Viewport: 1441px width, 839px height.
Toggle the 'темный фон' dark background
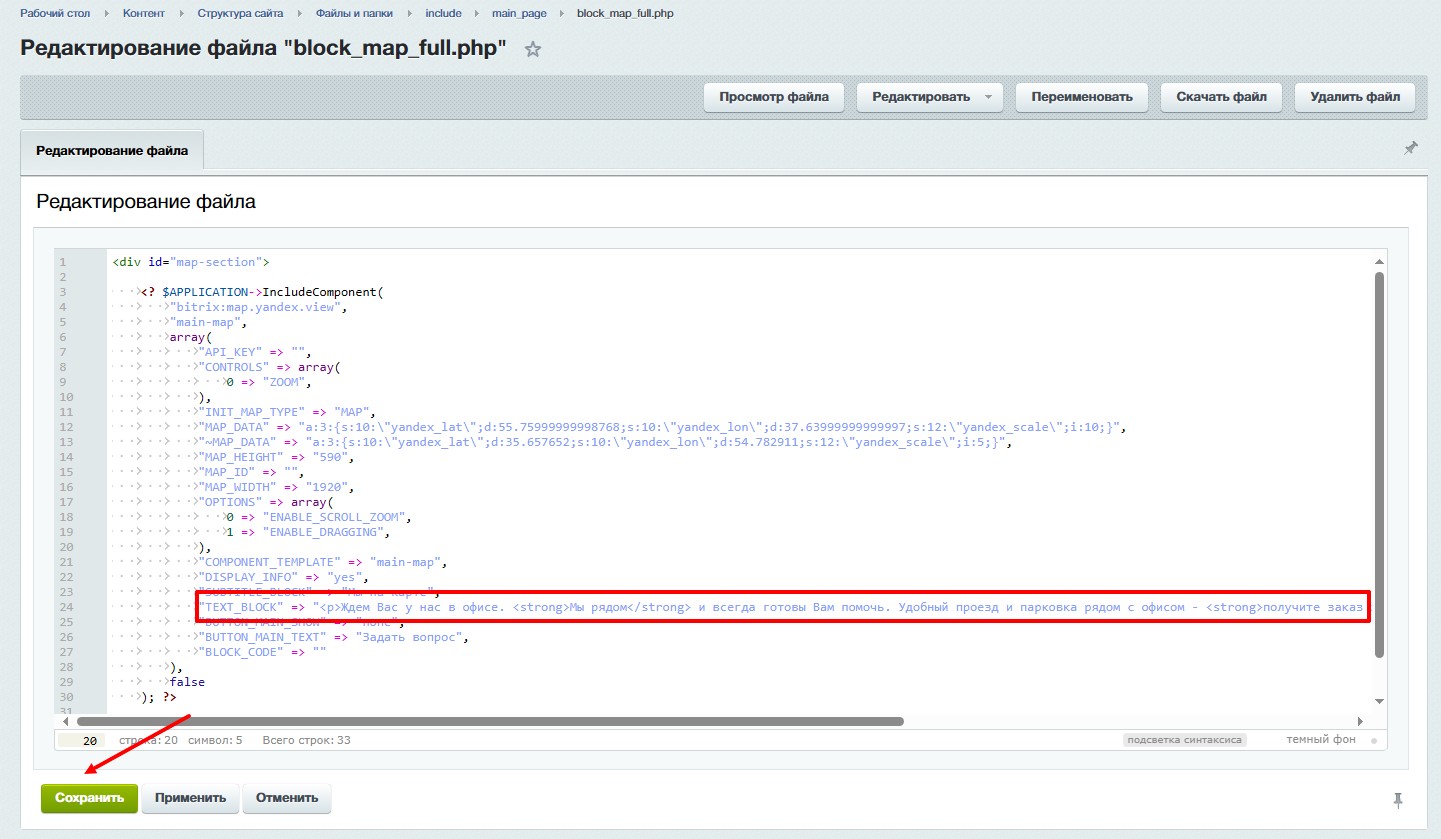tap(1320, 740)
